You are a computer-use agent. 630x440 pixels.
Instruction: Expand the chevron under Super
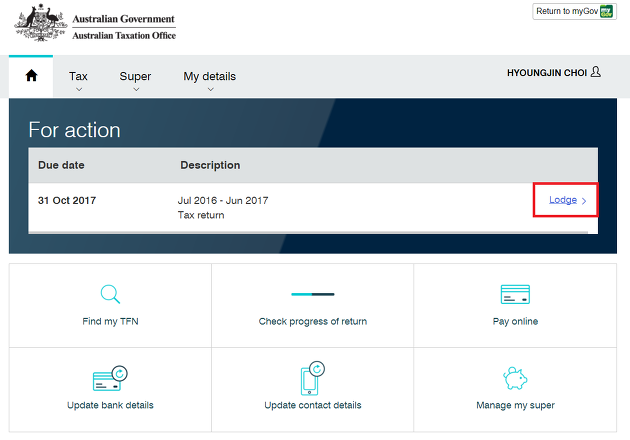[x=136, y=90]
